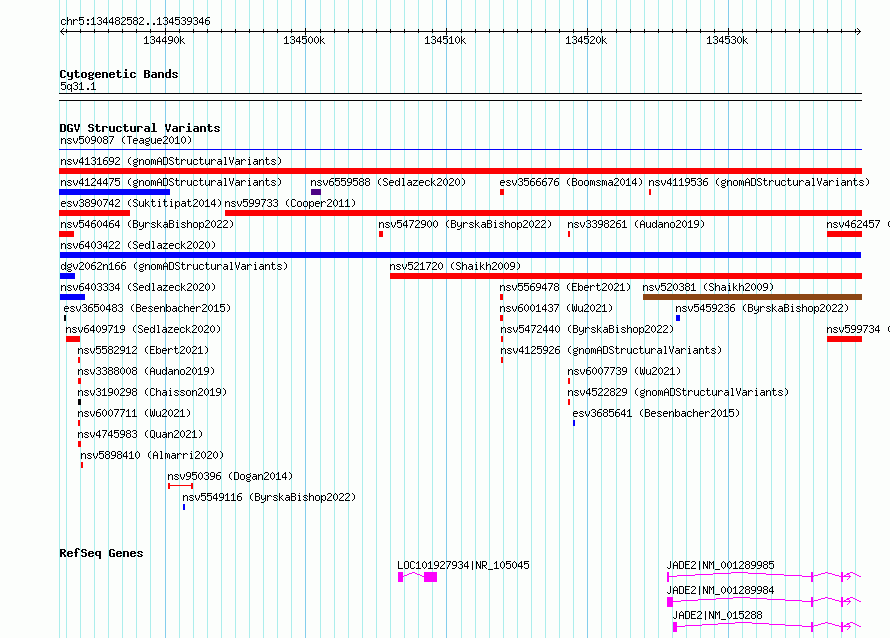Image resolution: width=890 pixels, height=638 pixels.
Task: Click the brown nsv520381 bar
Action: pos(753,297)
